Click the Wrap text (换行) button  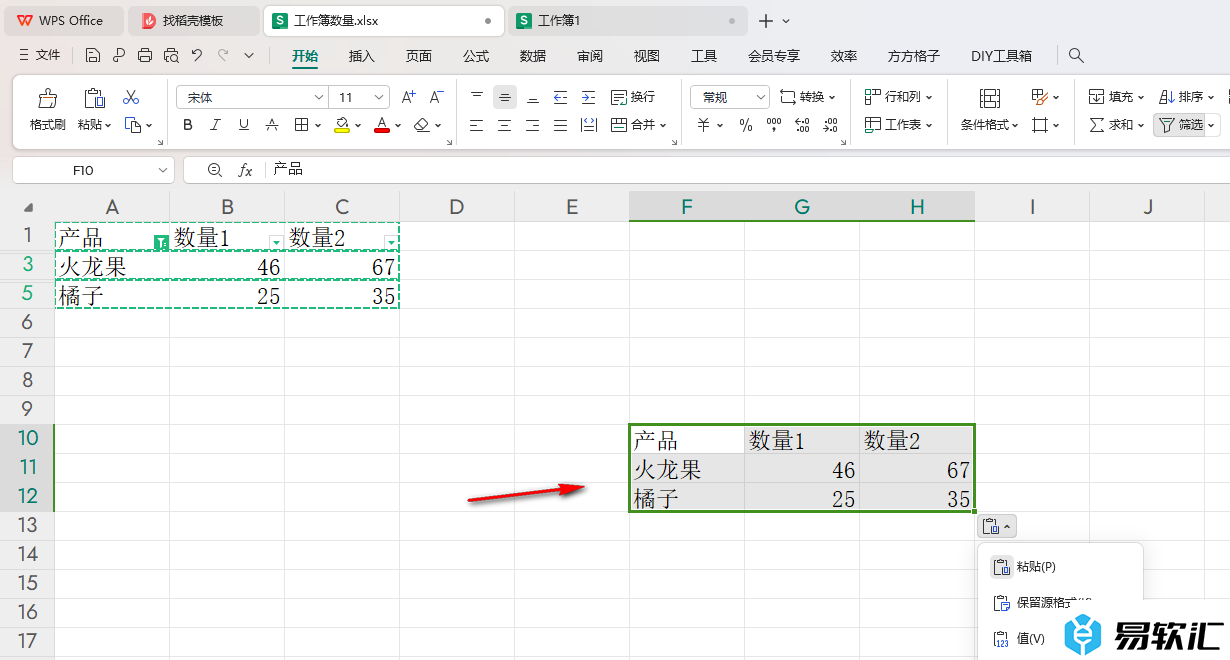633,97
